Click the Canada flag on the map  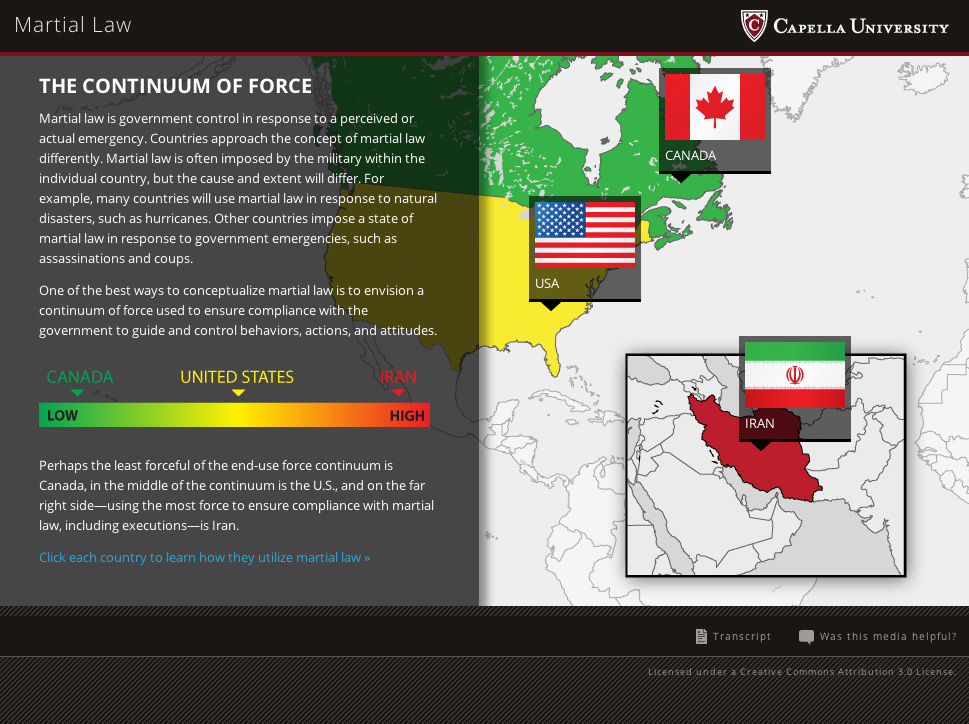click(714, 107)
